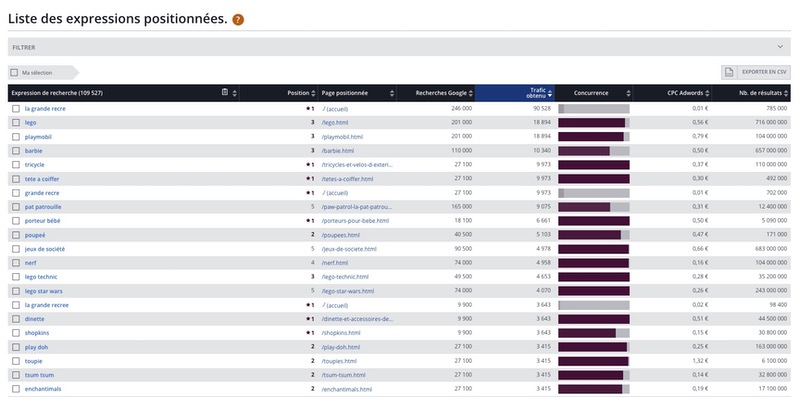800x397 pixels.
Task: Sort by Position column arrows
Action: pyautogui.click(x=313, y=93)
